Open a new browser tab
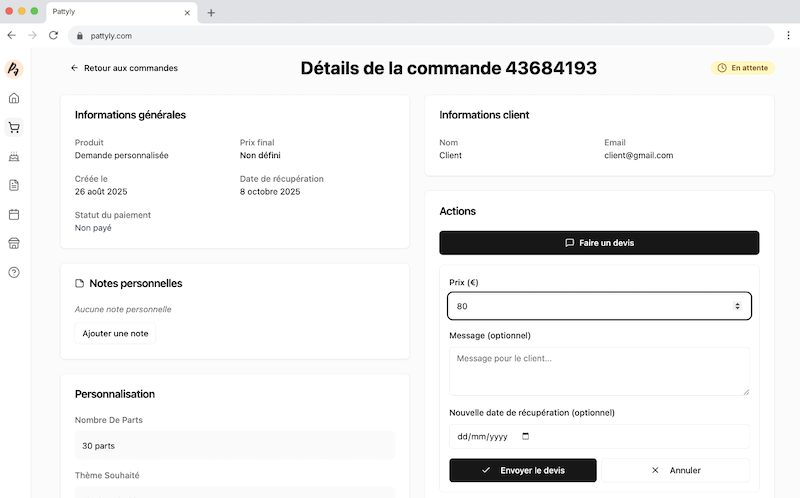The image size is (800, 498). click(x=211, y=12)
